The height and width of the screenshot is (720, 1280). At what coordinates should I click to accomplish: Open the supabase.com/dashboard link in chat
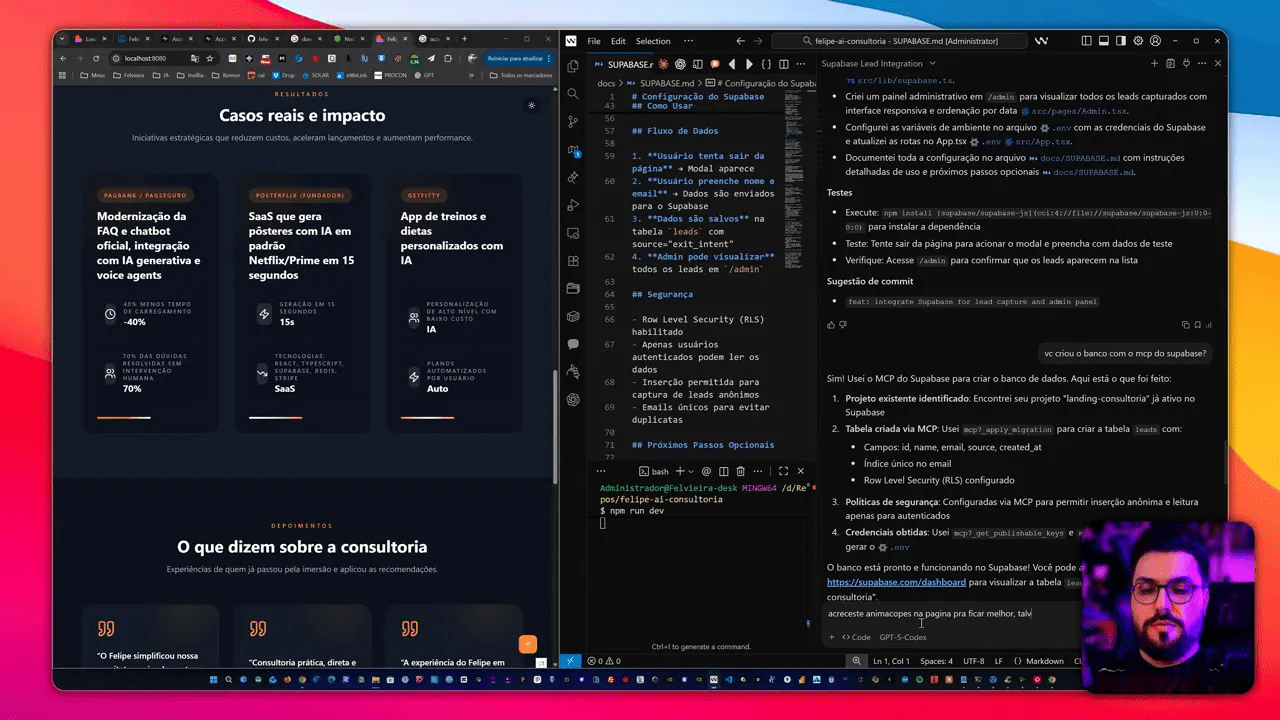click(896, 581)
